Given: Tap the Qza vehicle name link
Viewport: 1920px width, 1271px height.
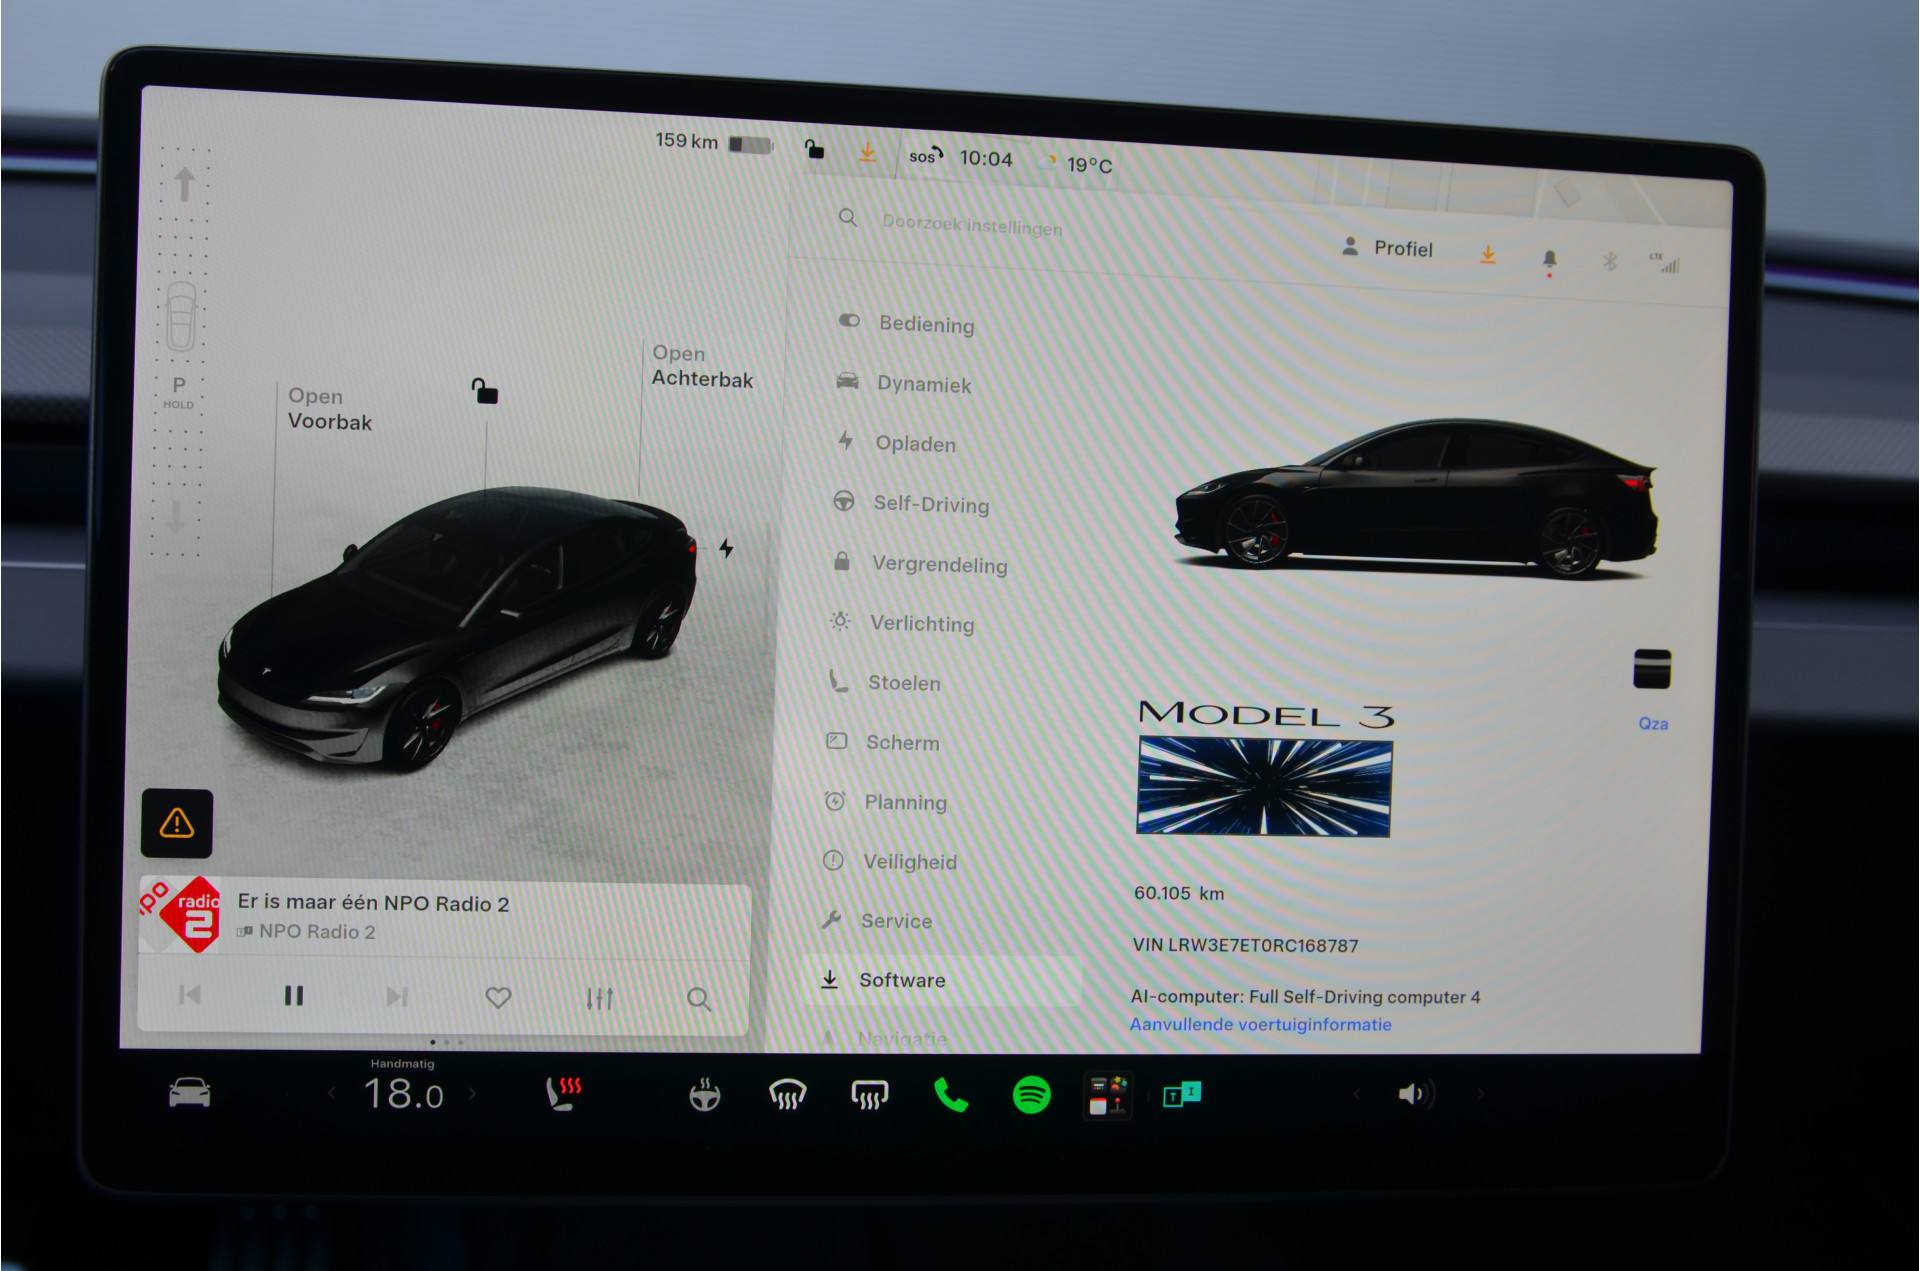Looking at the screenshot, I should coord(1653,723).
